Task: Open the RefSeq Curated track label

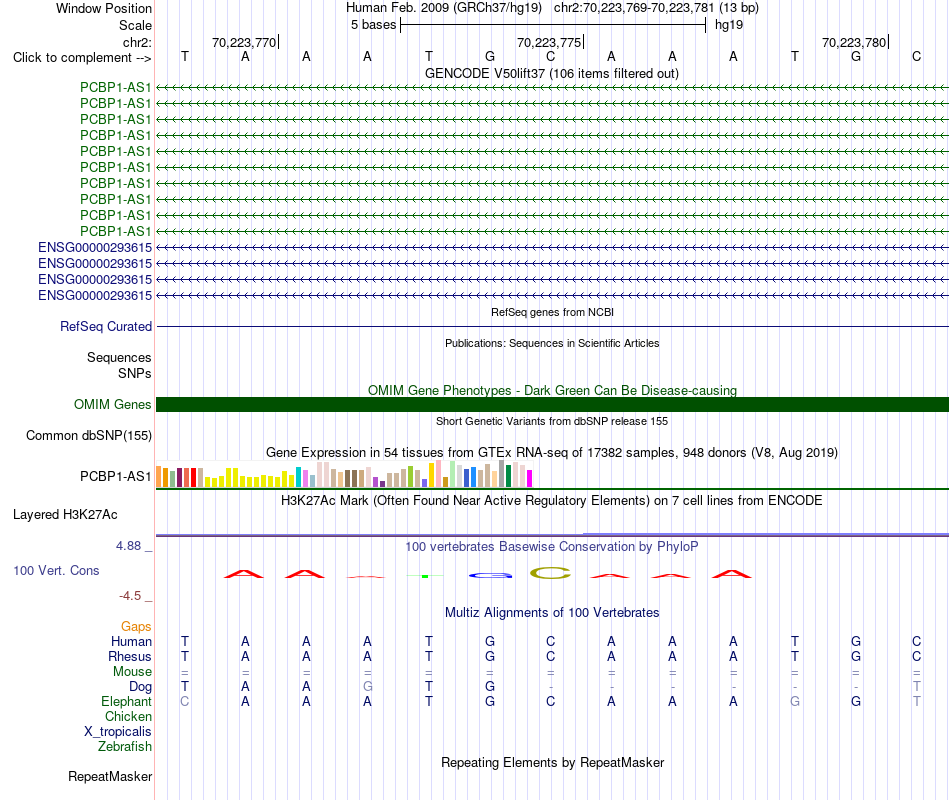Action: coord(106,327)
